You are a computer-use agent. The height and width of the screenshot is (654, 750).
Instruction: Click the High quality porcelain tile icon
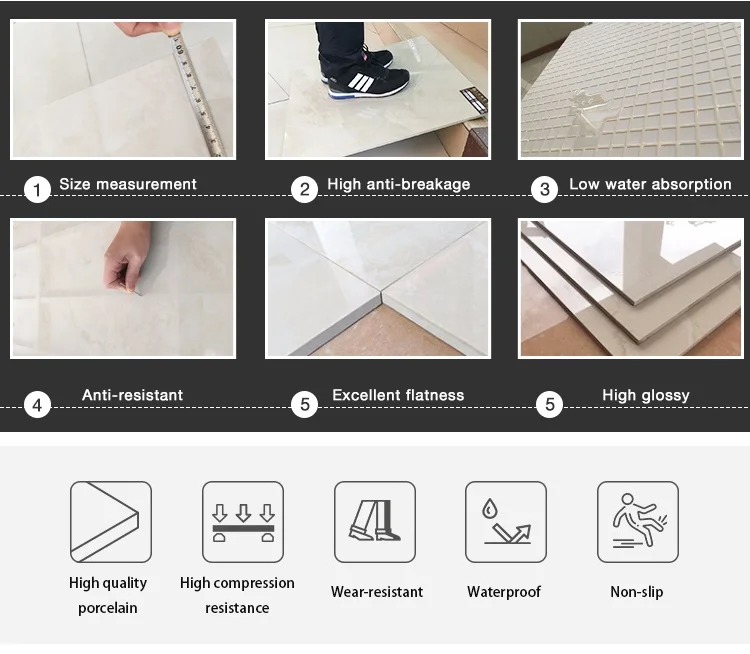tap(111, 521)
